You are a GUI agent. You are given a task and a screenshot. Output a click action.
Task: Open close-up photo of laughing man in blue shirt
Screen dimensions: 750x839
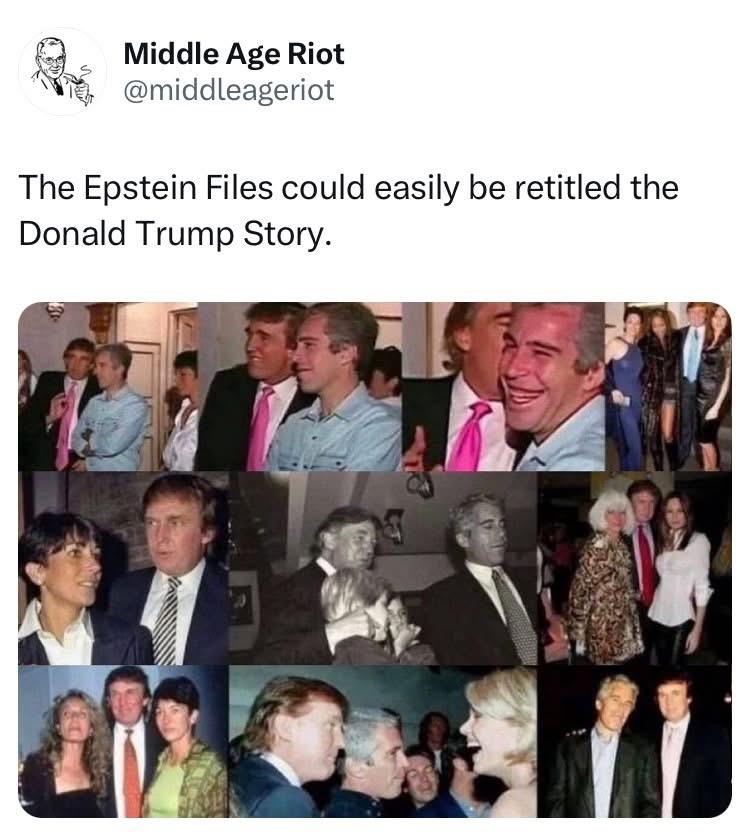[x=503, y=386]
